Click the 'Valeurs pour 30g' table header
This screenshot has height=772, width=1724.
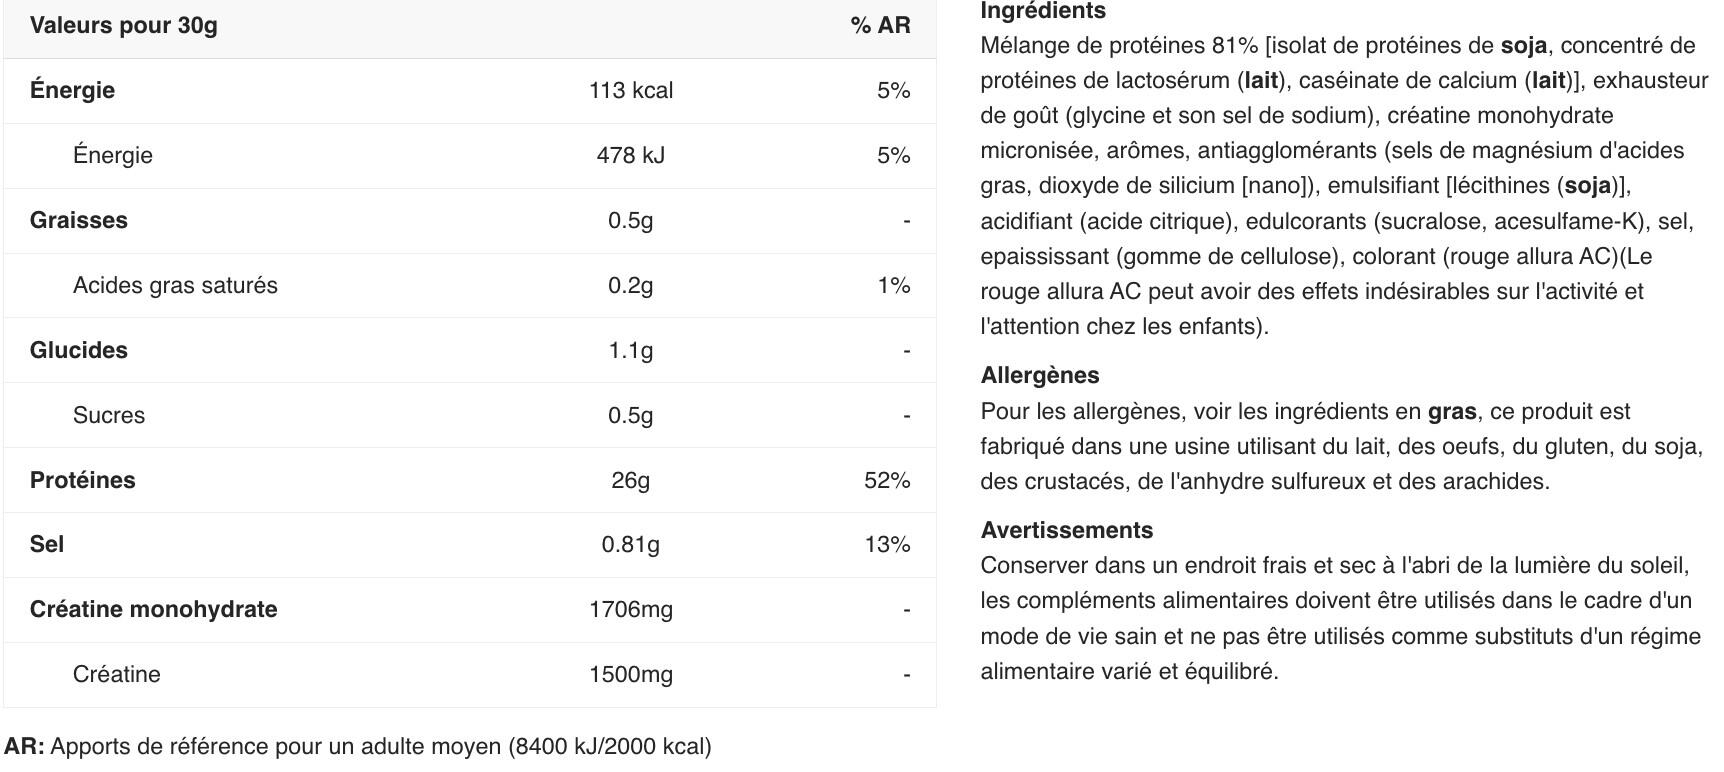(x=123, y=26)
